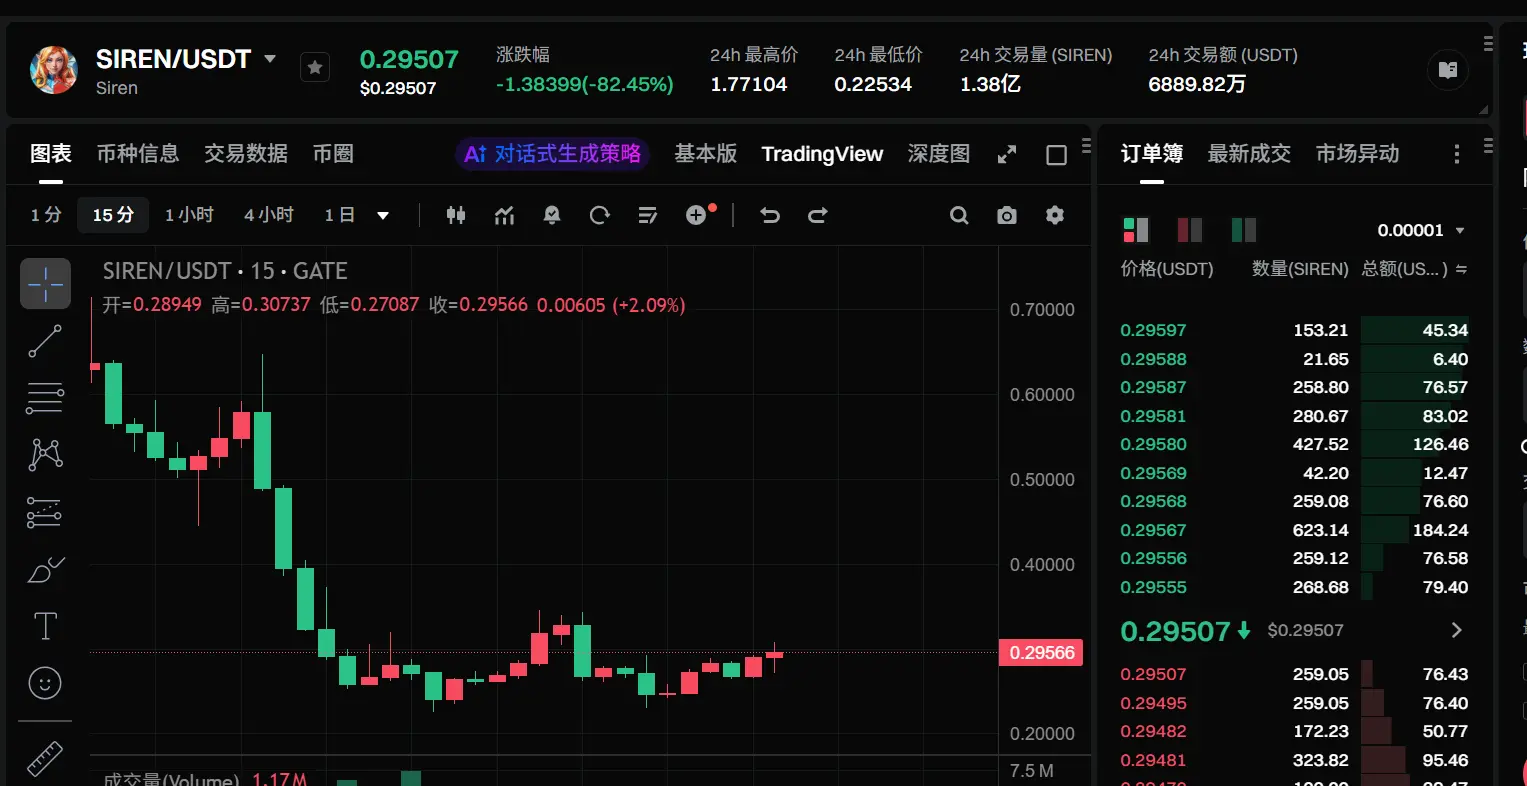Select the ask price 0.29567 row

(x=1294, y=530)
